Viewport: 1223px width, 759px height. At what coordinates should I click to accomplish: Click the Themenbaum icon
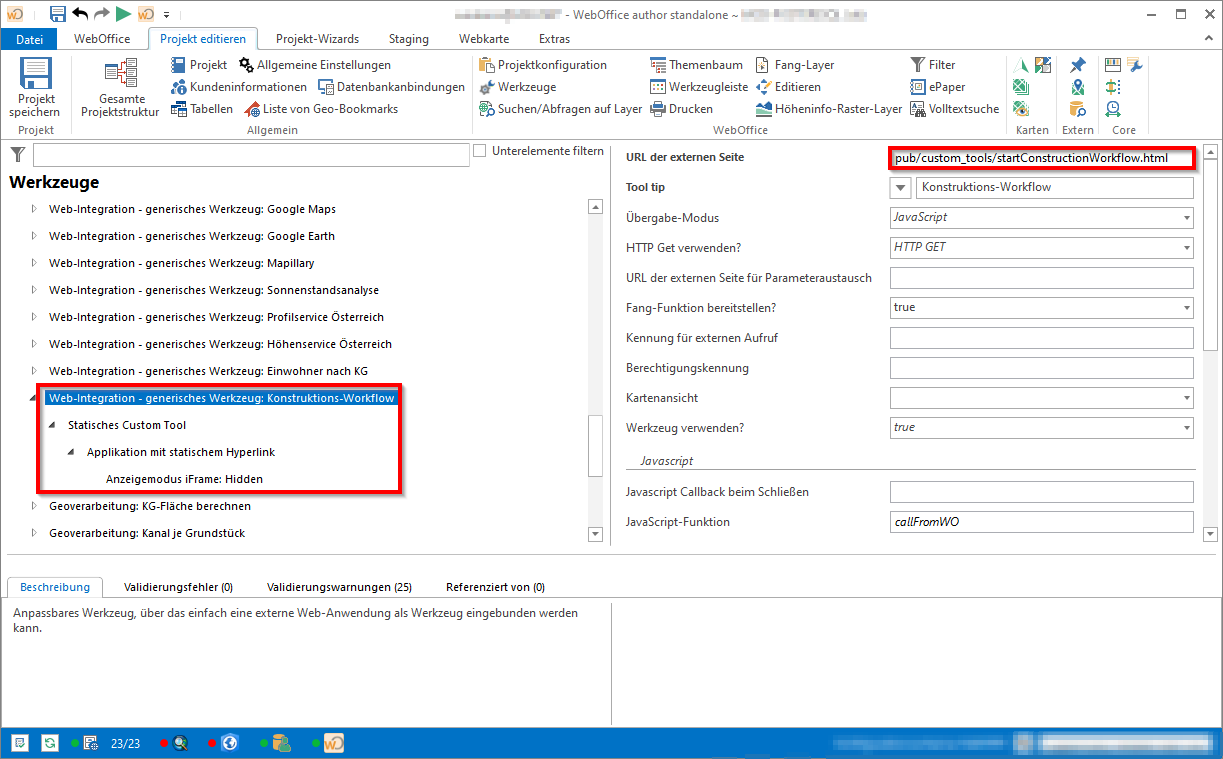coord(658,64)
